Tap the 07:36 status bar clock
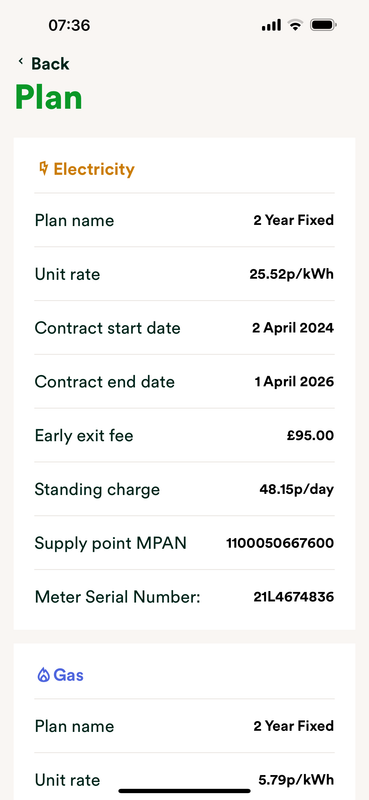 pyautogui.click(x=69, y=25)
